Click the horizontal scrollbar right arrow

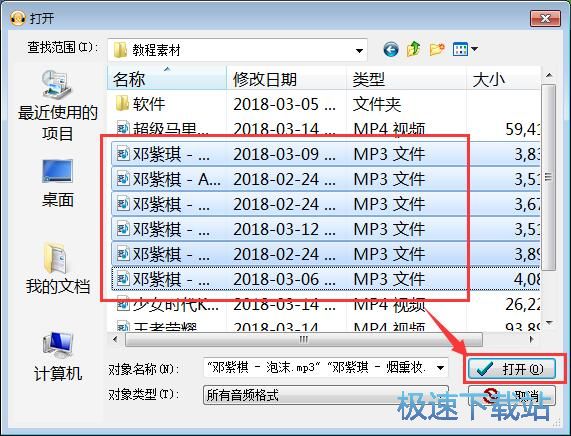coord(532,339)
